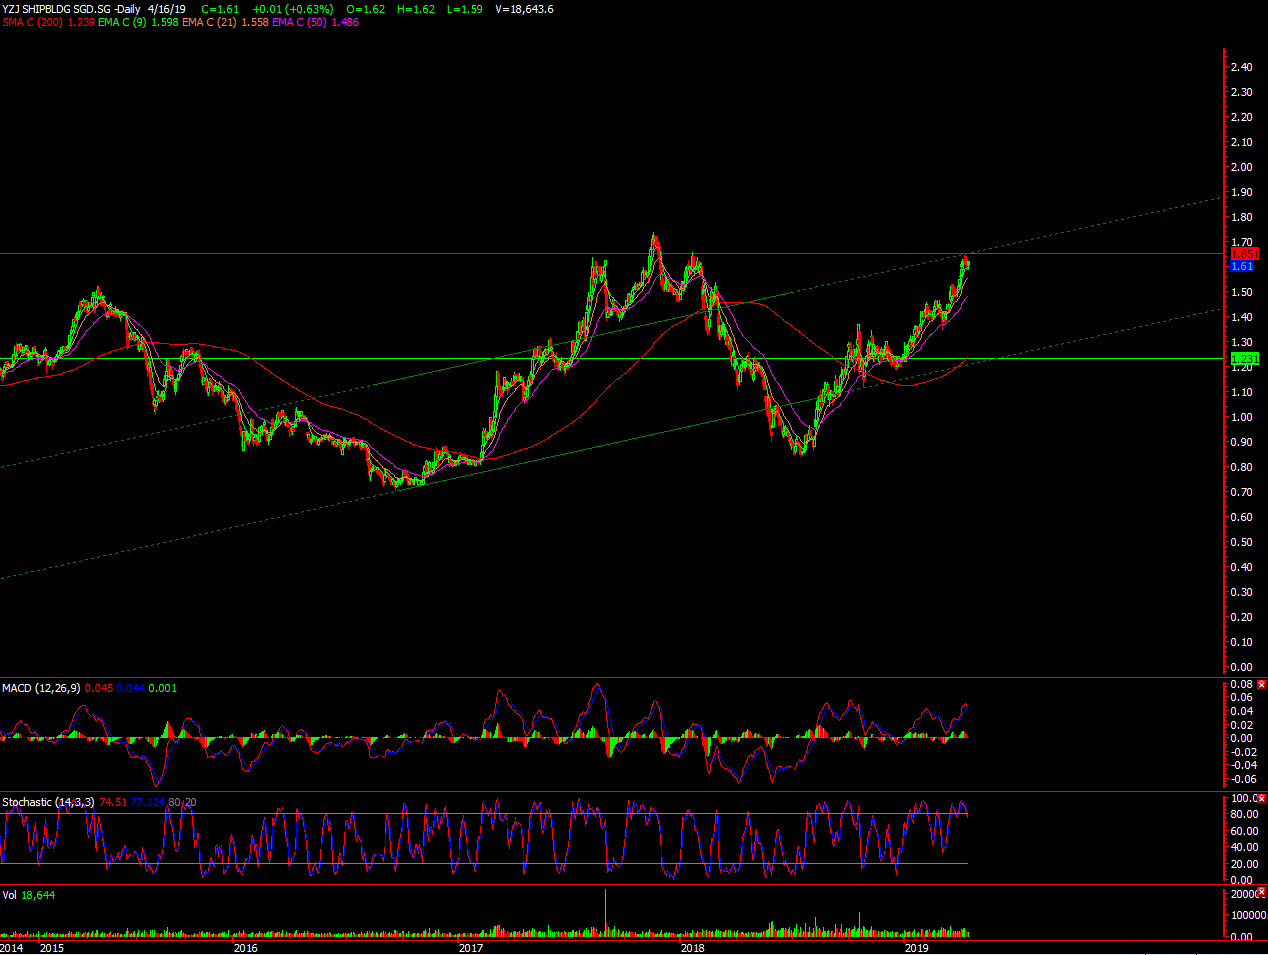Click the 2018 year marker on time axis
Screen dimensions: 1268x955
pyautogui.click(x=692, y=948)
